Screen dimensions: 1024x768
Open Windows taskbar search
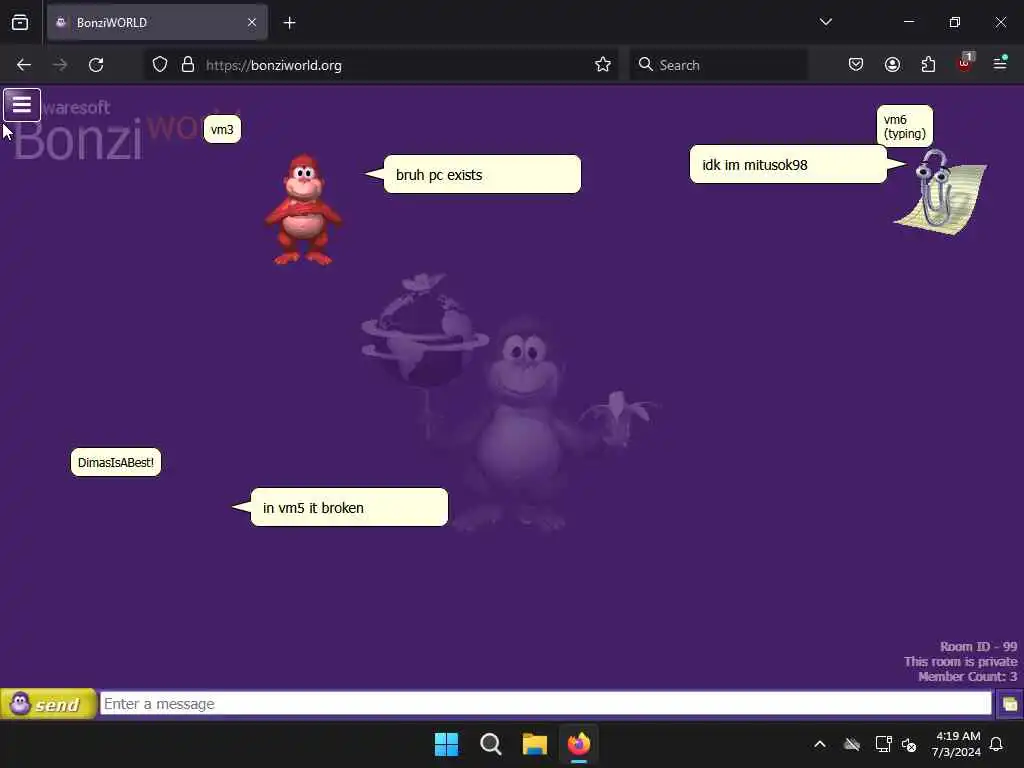(x=490, y=744)
